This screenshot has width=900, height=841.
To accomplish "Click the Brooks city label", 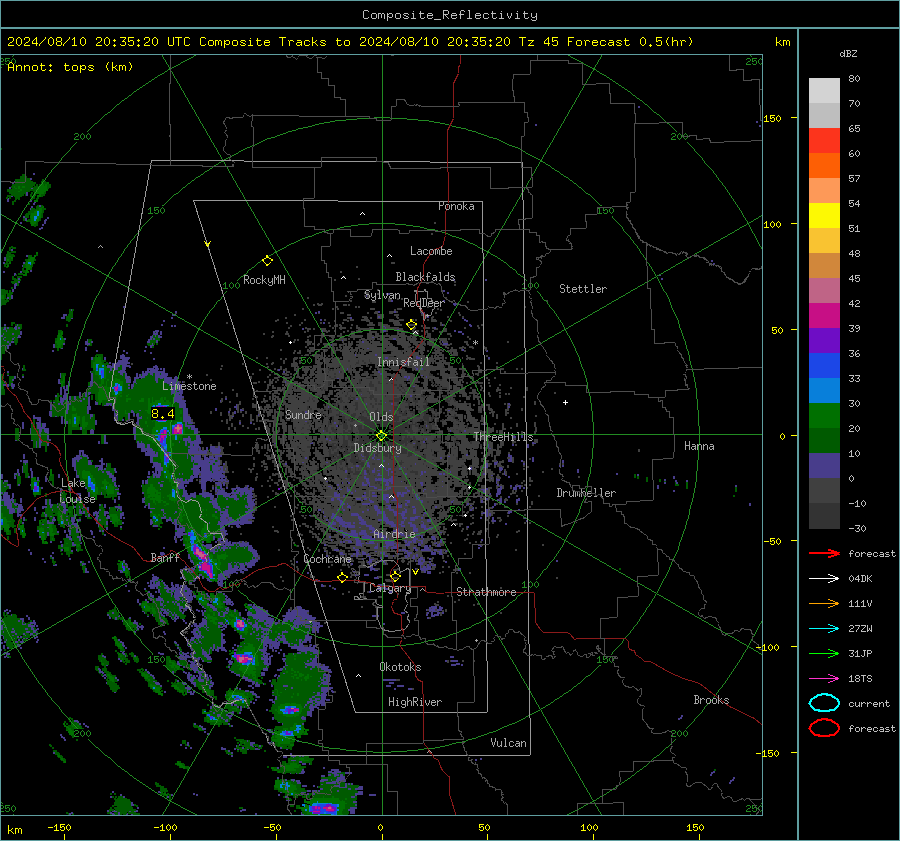I will tap(711, 700).
